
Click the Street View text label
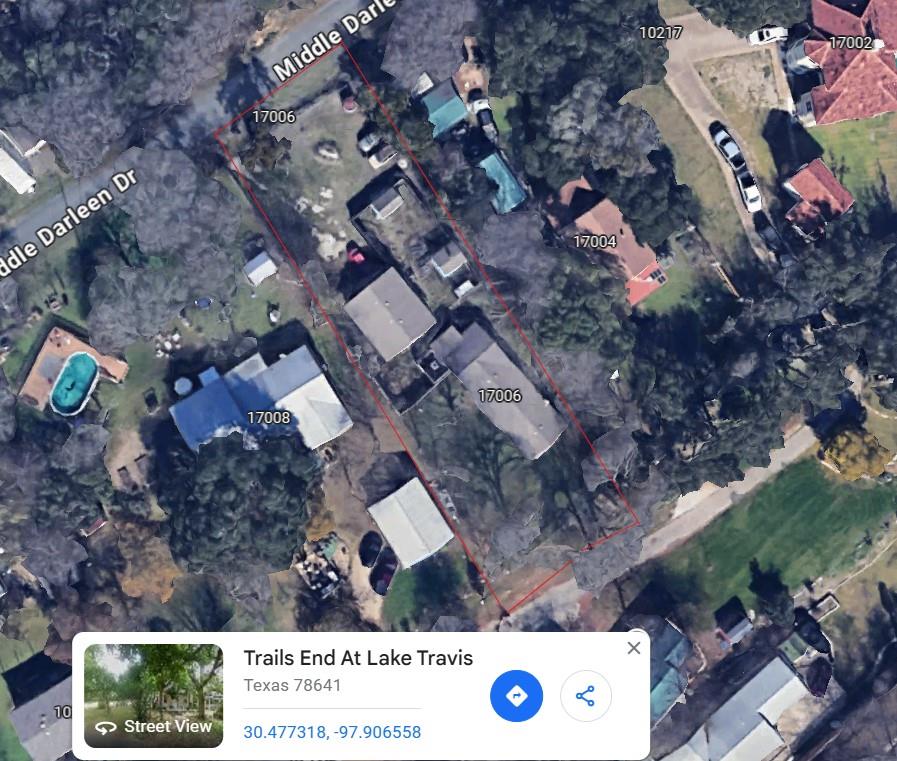pos(168,726)
